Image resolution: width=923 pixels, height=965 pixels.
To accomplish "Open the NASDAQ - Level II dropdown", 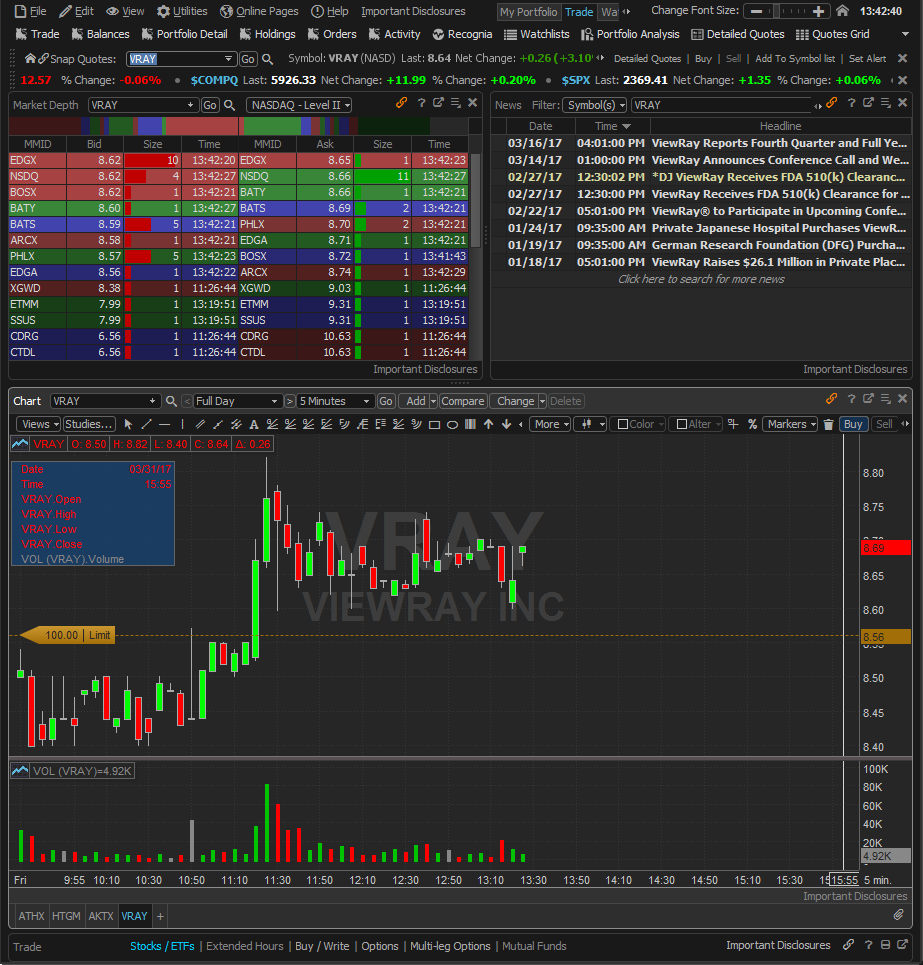I will tap(299, 105).
